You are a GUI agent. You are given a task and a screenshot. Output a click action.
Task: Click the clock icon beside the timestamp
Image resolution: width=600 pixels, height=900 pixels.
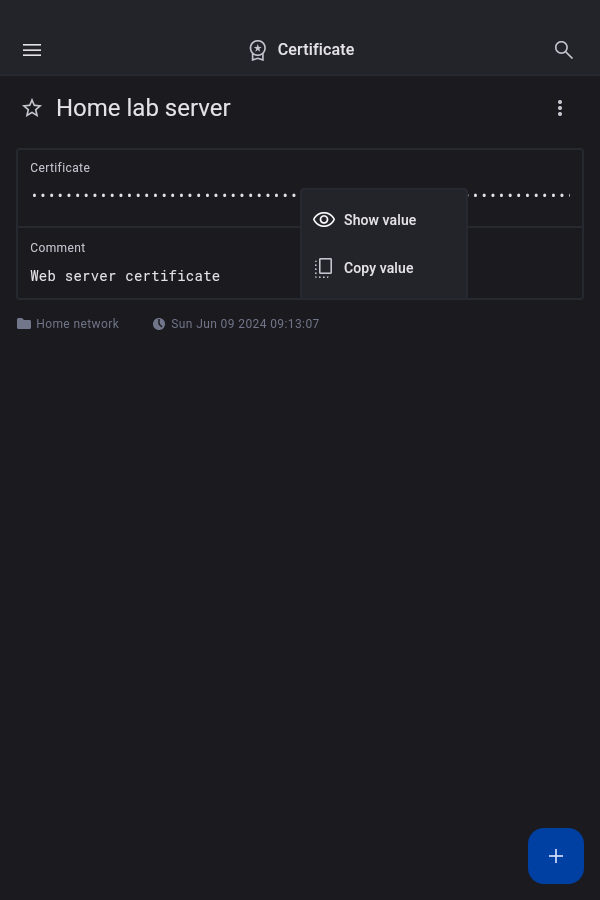pos(159,324)
